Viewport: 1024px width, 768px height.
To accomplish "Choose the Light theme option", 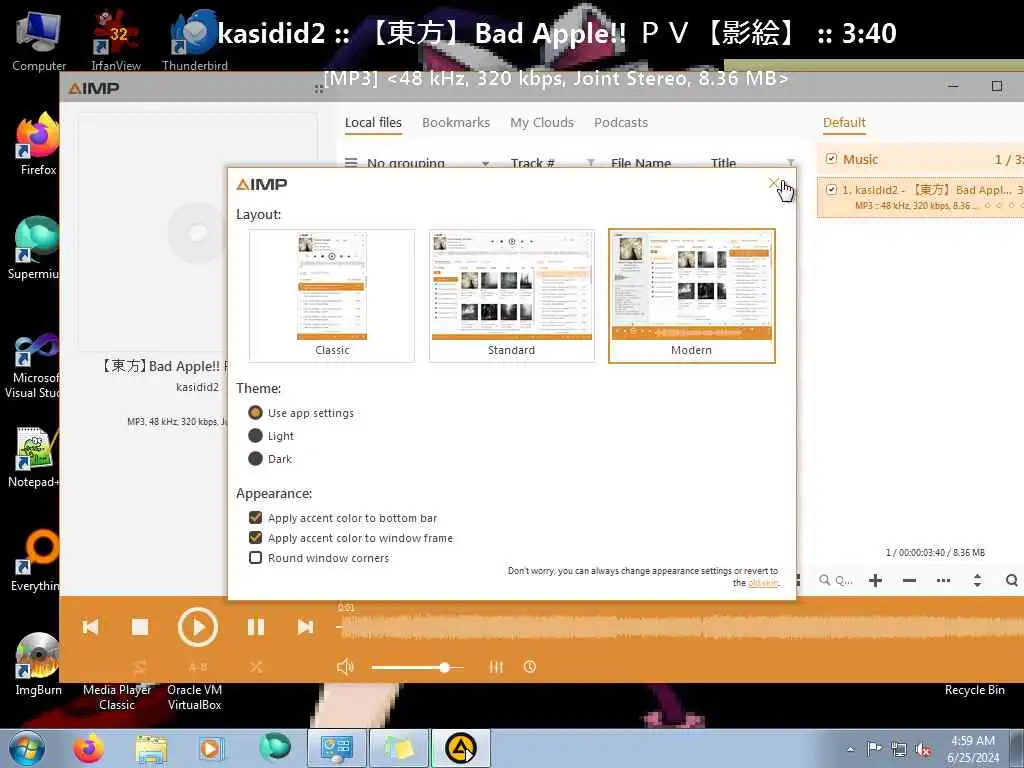I will tap(271, 436).
